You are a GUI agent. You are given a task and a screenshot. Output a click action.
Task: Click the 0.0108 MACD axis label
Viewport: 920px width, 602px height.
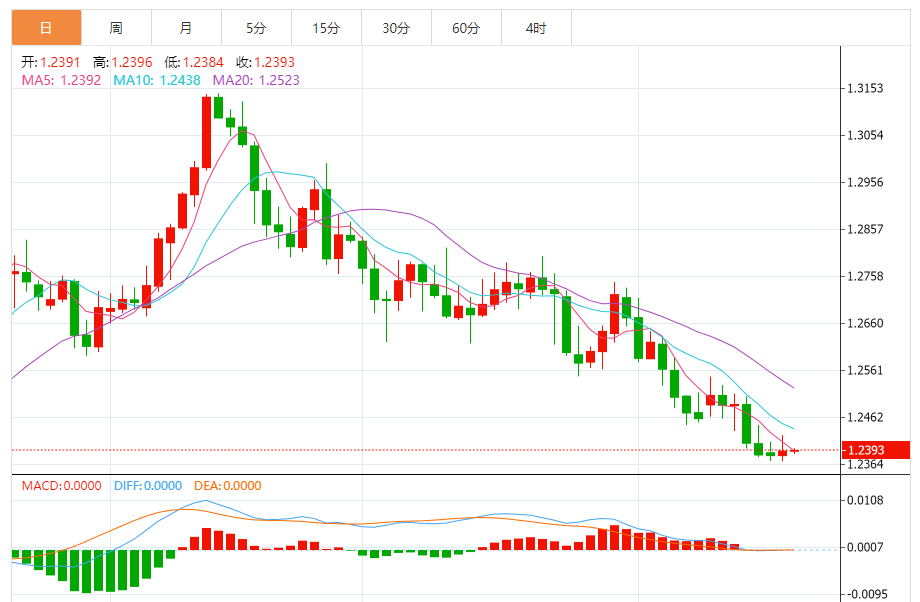(865, 500)
